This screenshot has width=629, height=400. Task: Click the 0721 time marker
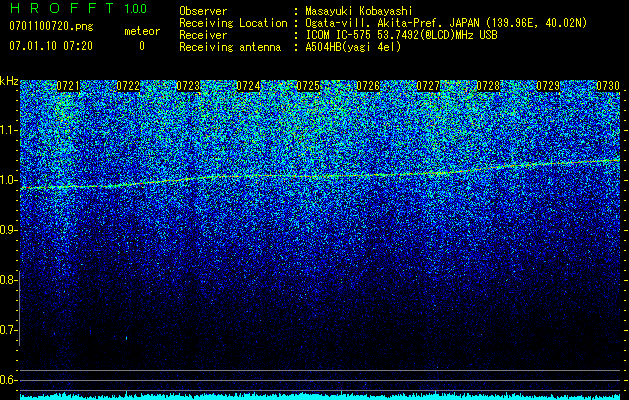click(68, 86)
